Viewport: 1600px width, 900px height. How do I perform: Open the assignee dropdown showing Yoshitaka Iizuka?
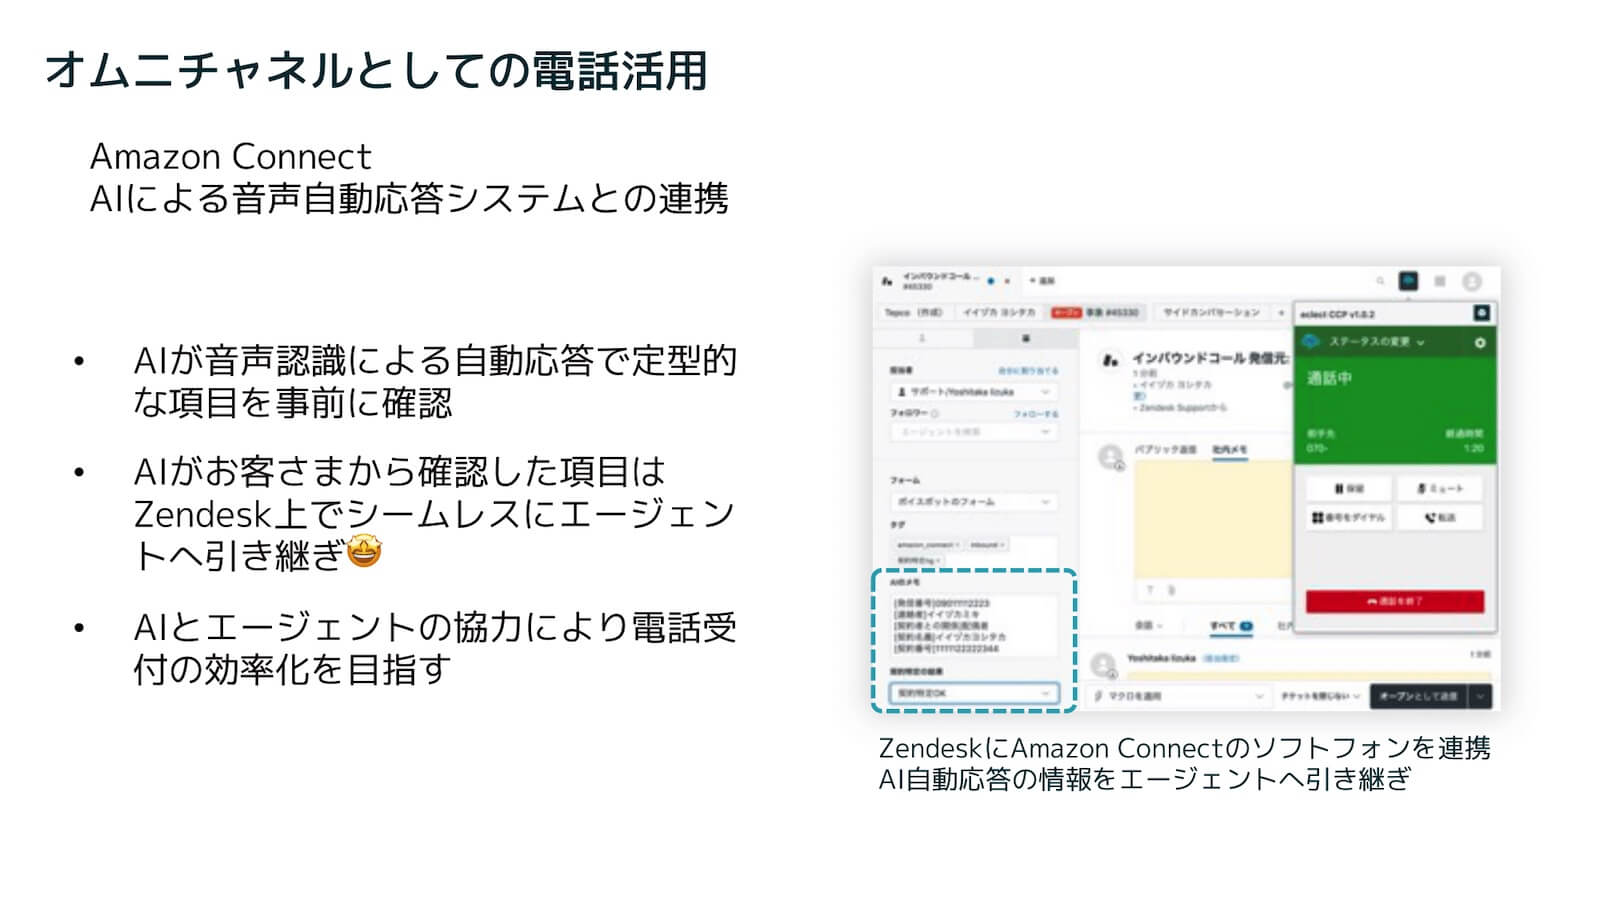tap(975, 392)
